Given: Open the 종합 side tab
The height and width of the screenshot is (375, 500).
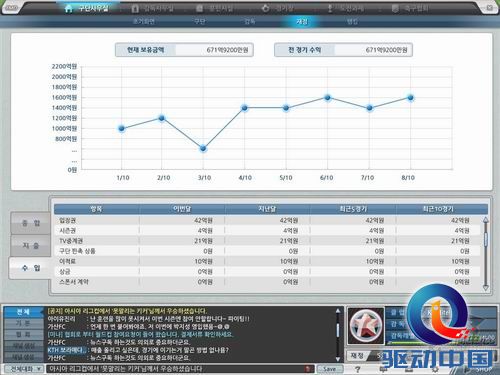Looking at the screenshot, I should pyautogui.click(x=30, y=223).
